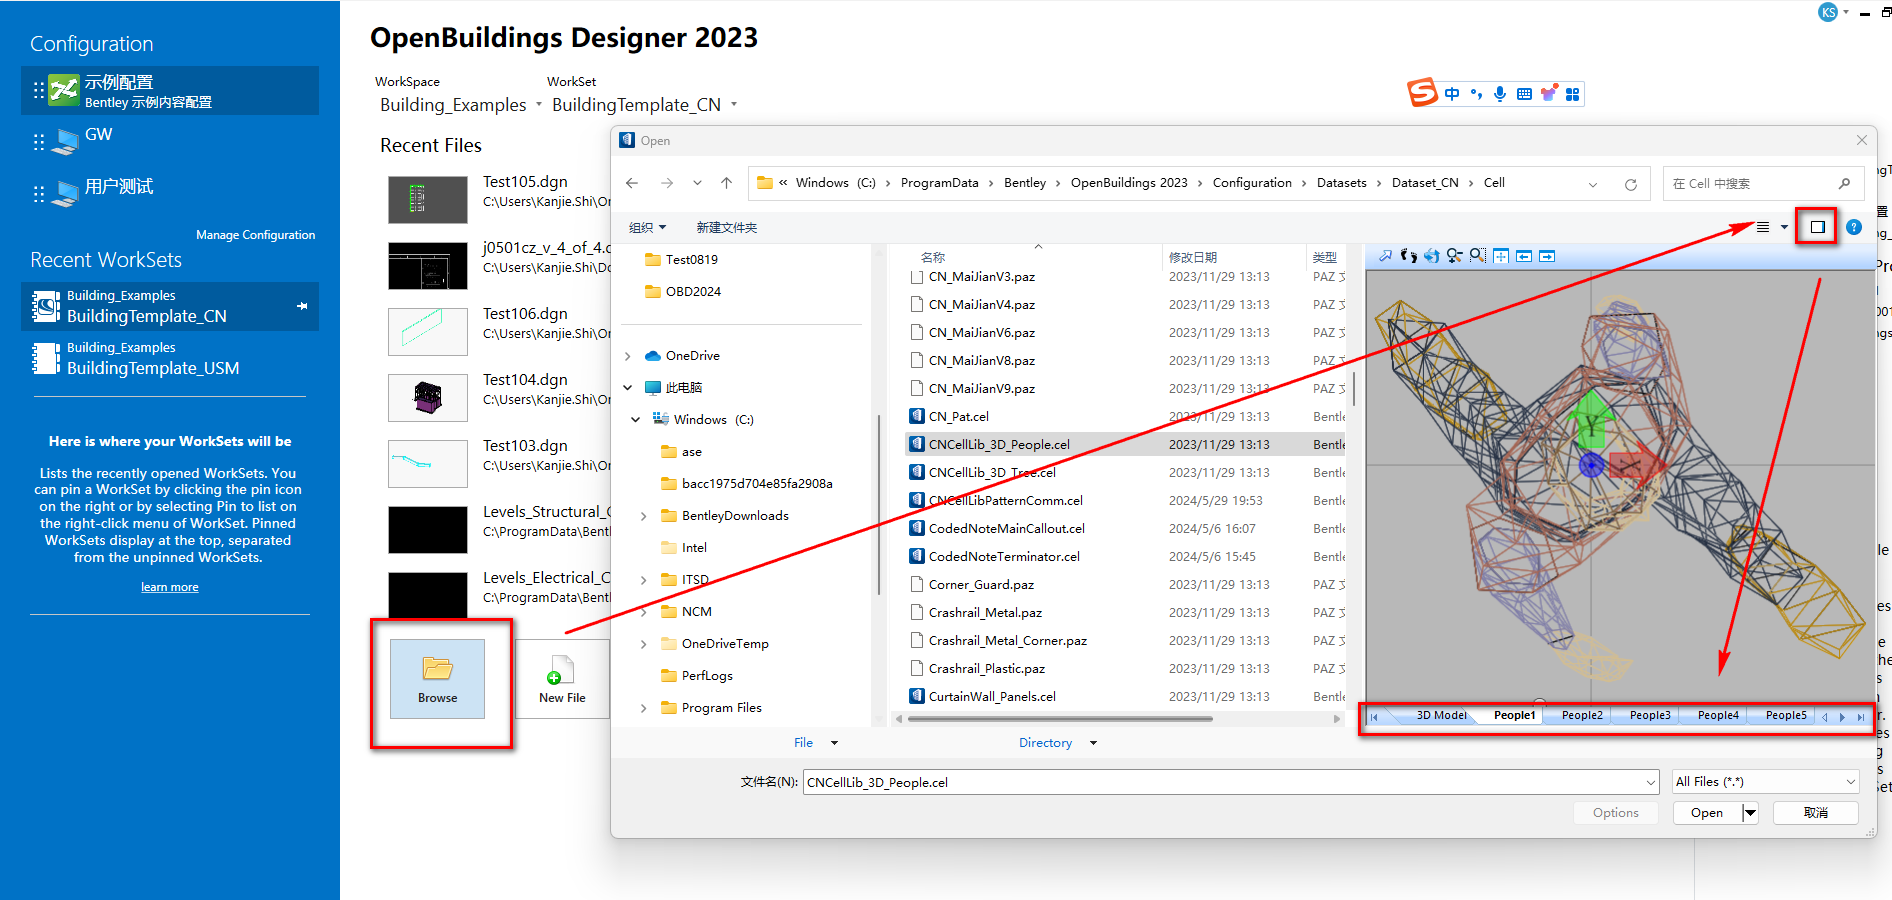Activate the window area zoom tool
This screenshot has width=1892, height=900.
point(1477,256)
